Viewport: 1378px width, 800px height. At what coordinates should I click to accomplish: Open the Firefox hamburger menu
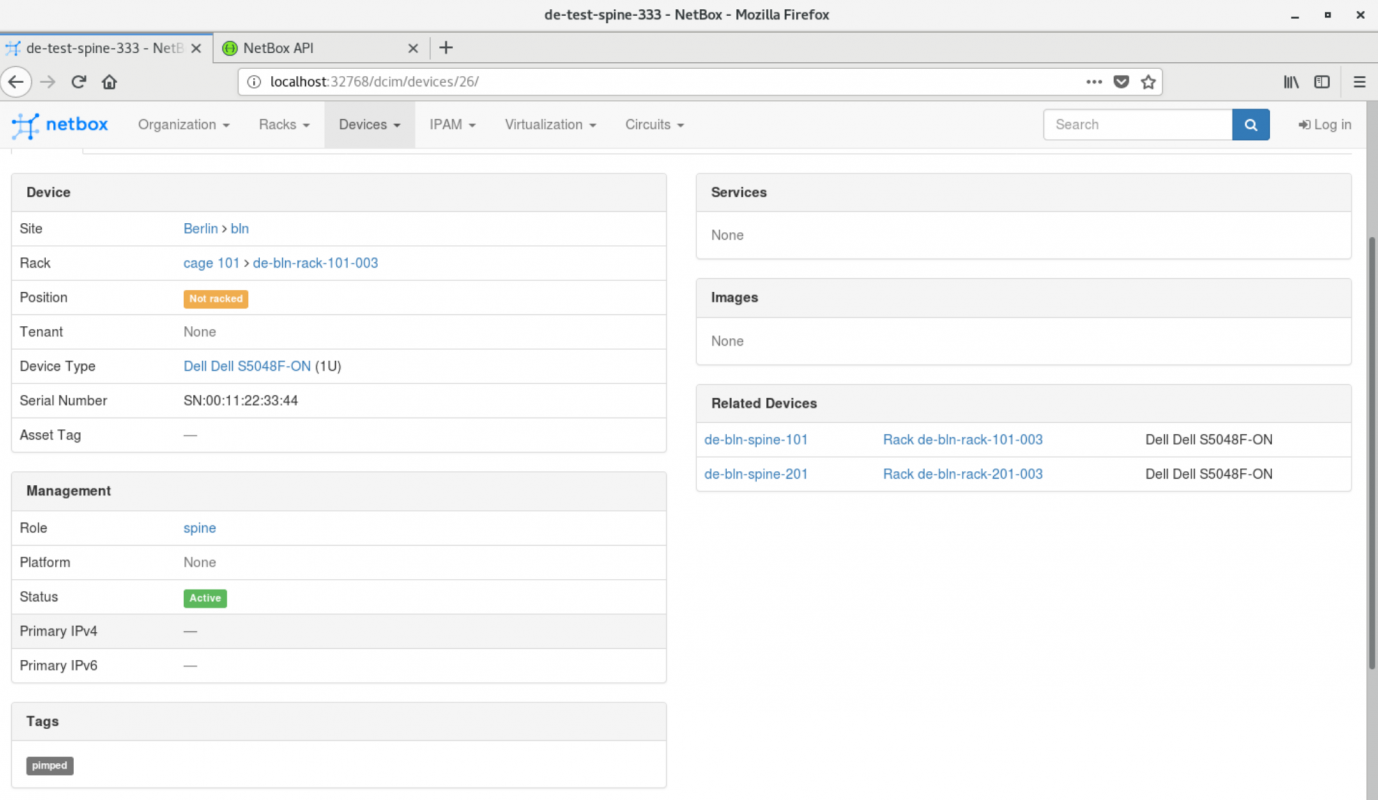pyautogui.click(x=1359, y=81)
